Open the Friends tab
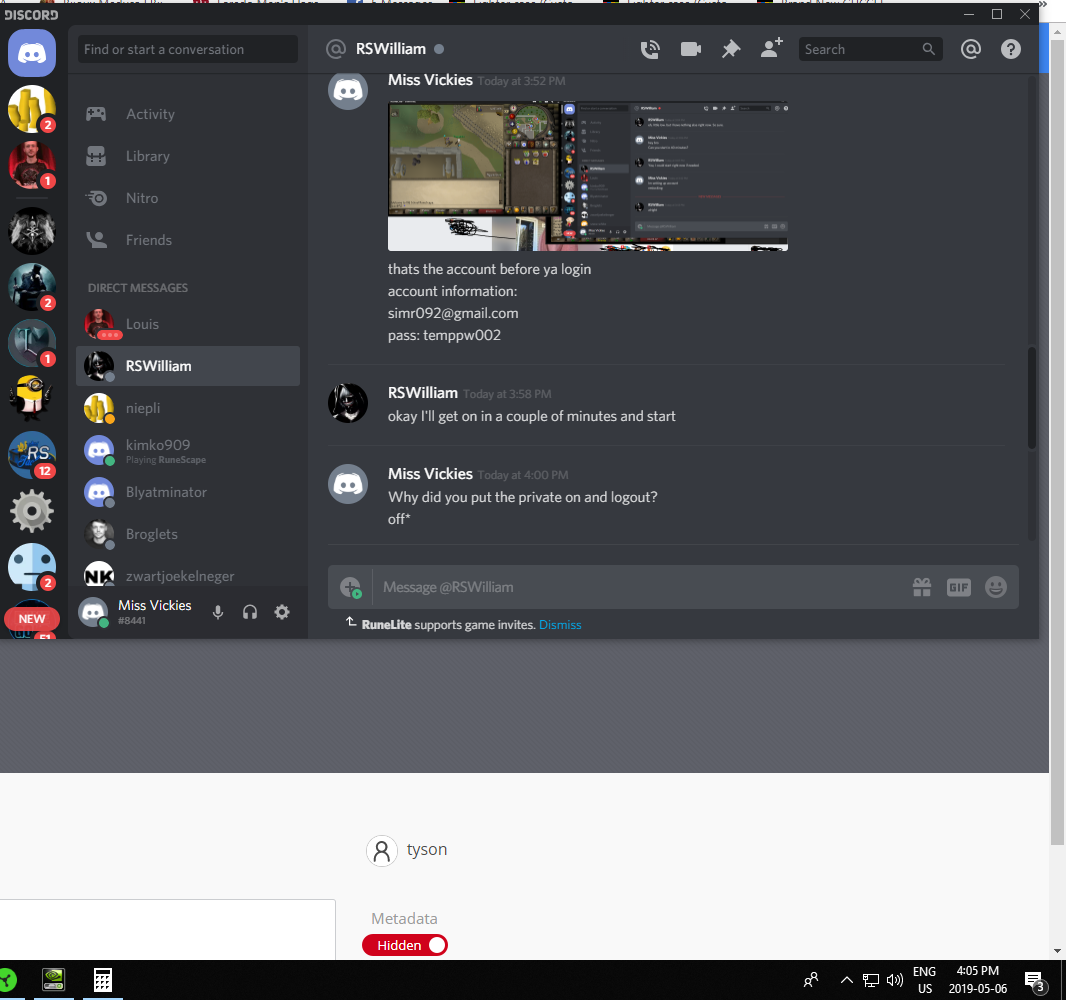The image size is (1066, 1000). point(188,240)
